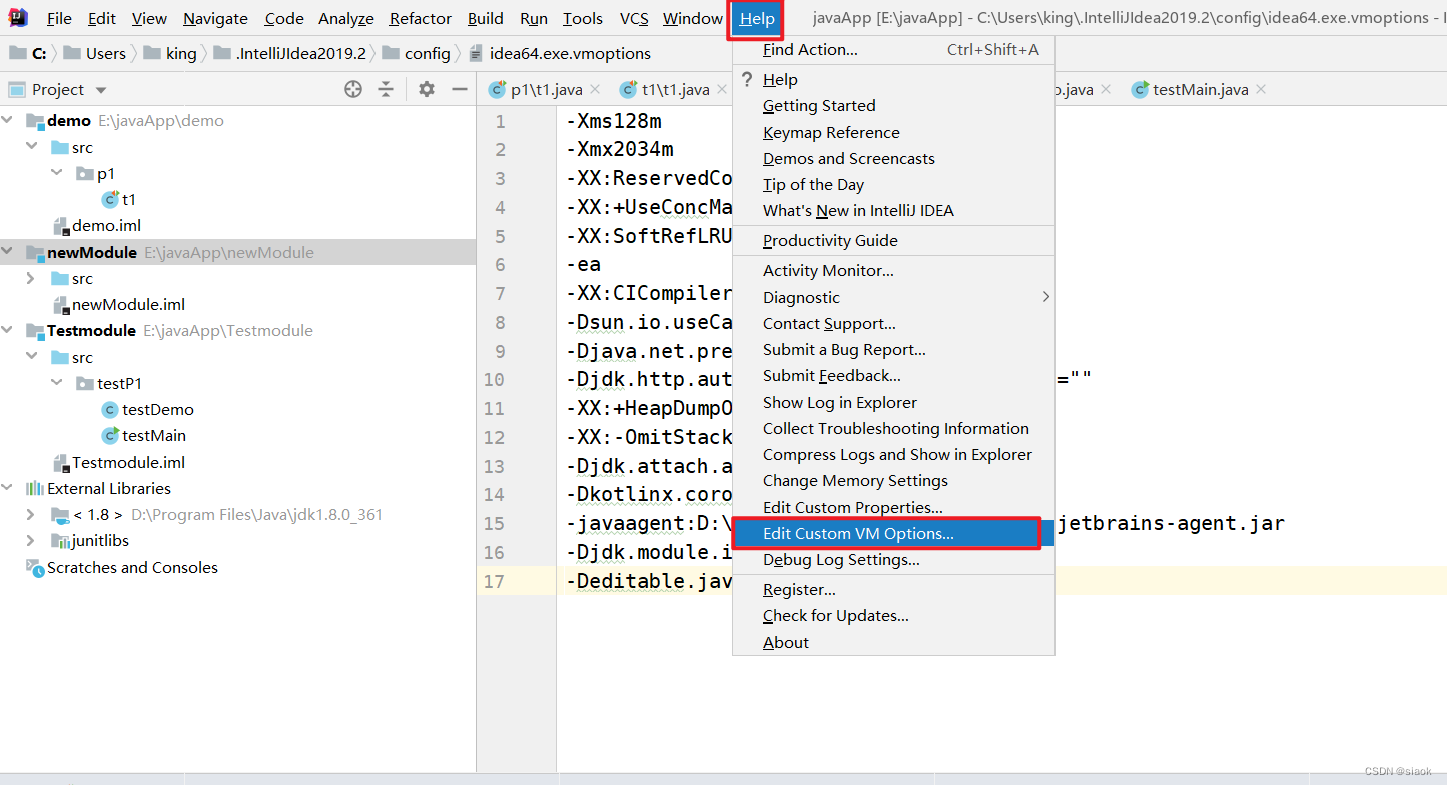Select Edit Custom VM Options menu entry
The image size is (1447, 785).
(894, 533)
